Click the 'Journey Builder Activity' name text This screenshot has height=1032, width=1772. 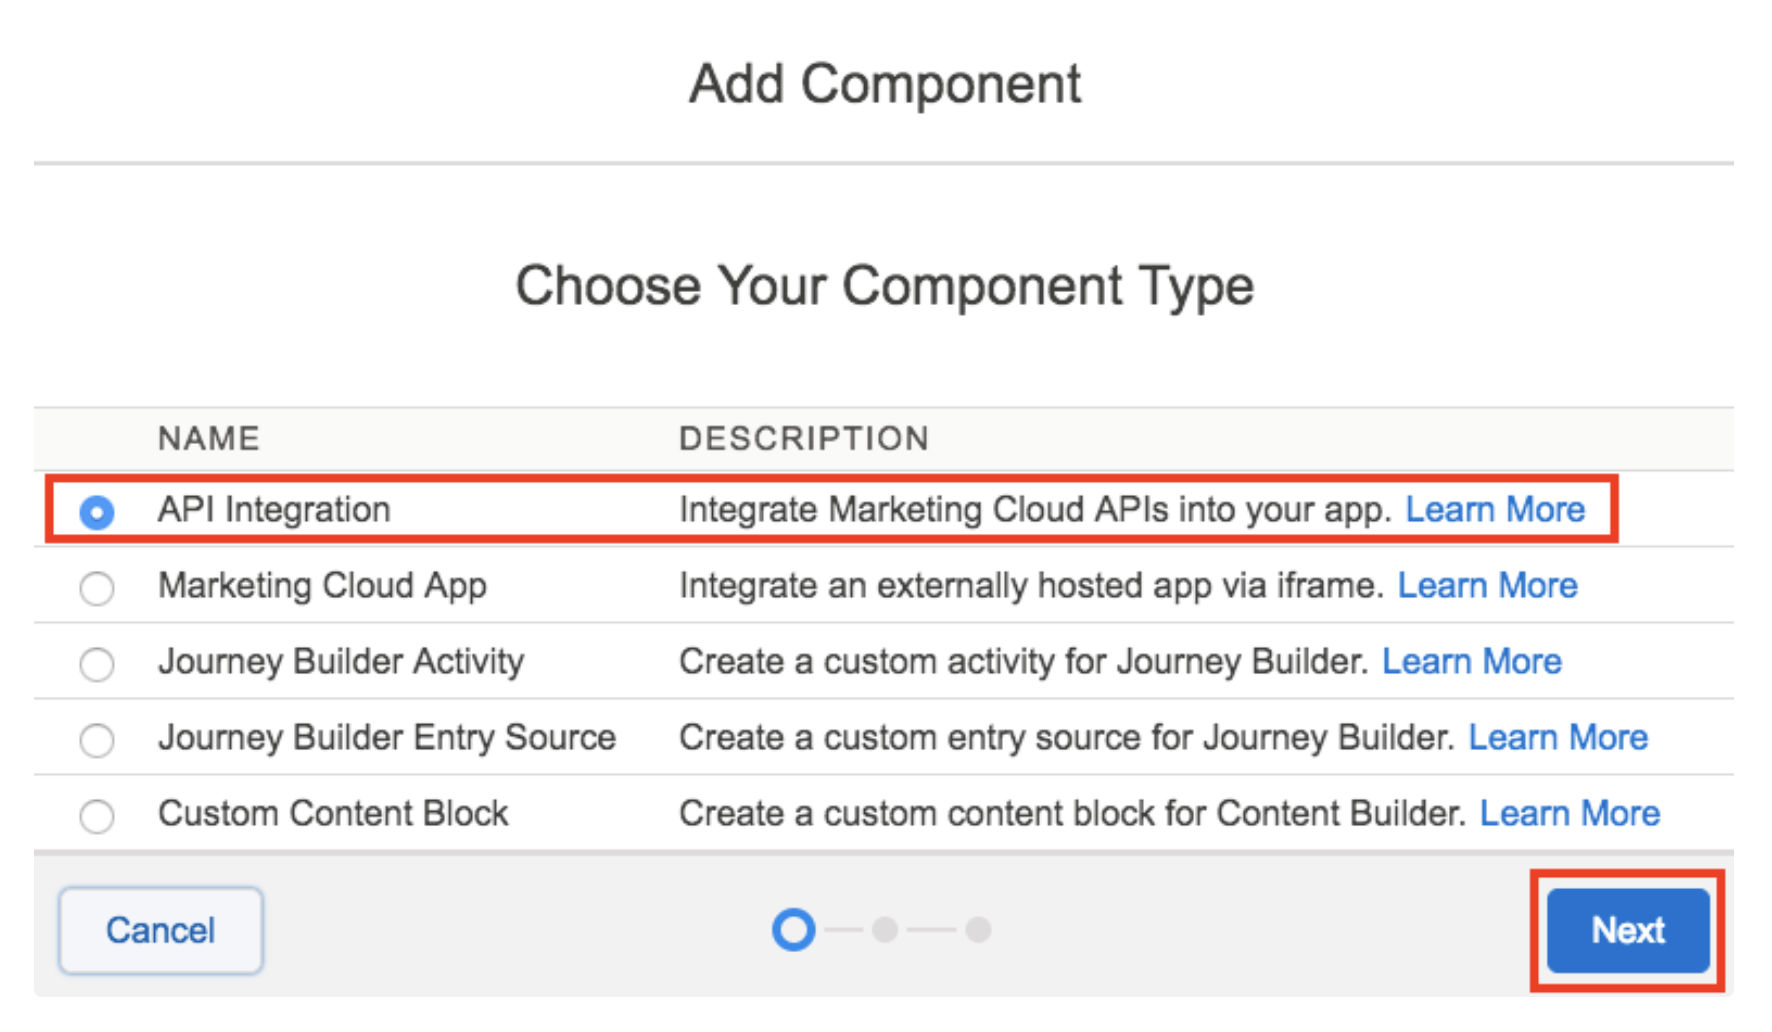tap(341, 662)
